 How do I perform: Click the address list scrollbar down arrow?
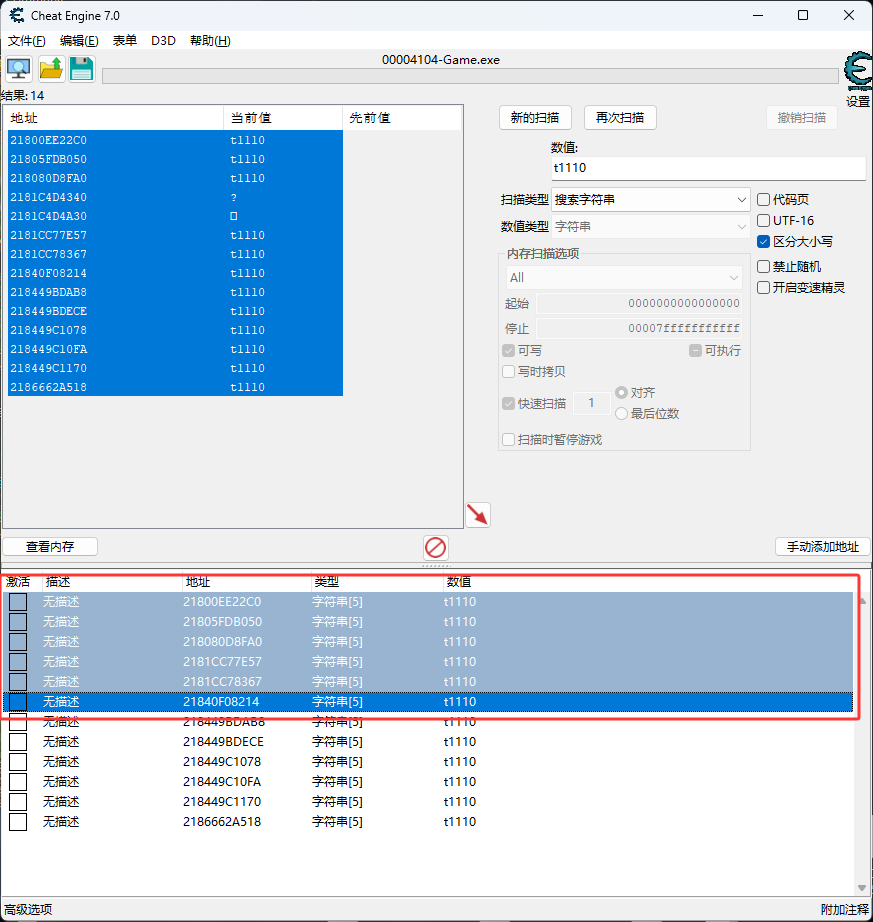point(862,888)
